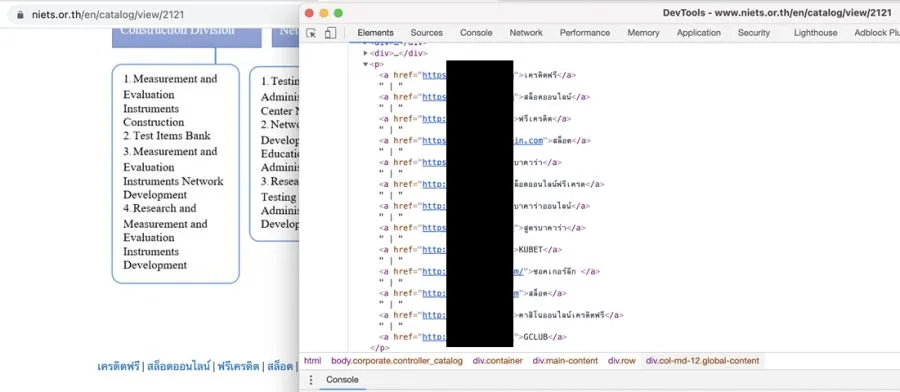Viewport: 900px width, 392px height.
Task: Open the Lighthouse tab
Action: pyautogui.click(x=815, y=33)
